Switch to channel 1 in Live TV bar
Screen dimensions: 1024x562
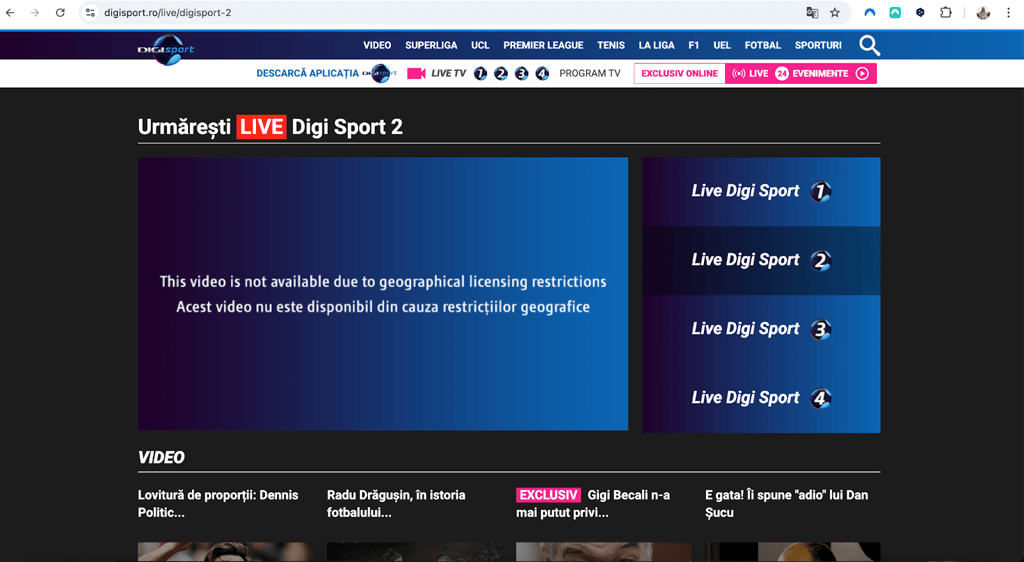click(480, 74)
